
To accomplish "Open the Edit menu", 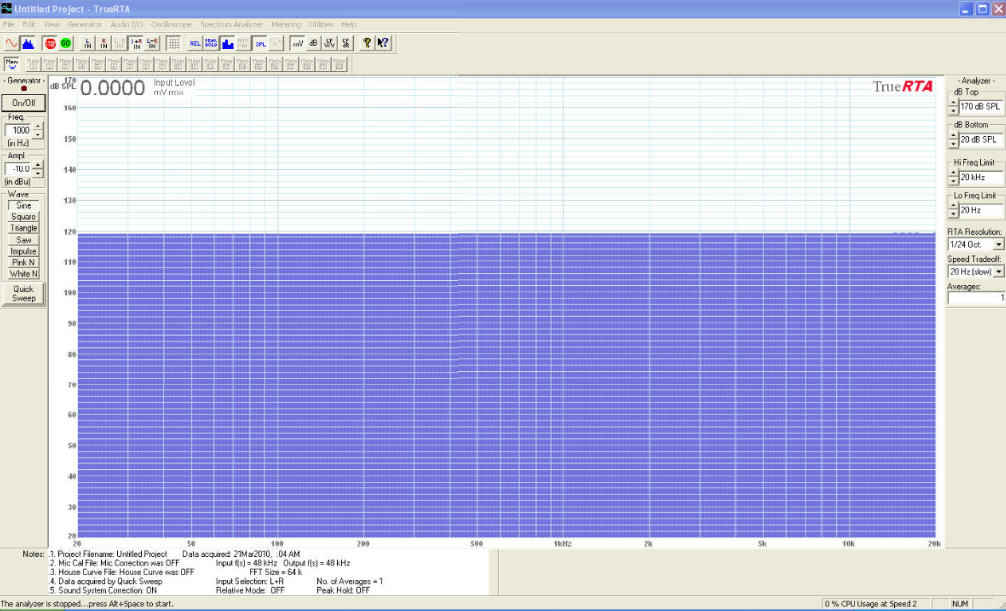I will point(29,24).
